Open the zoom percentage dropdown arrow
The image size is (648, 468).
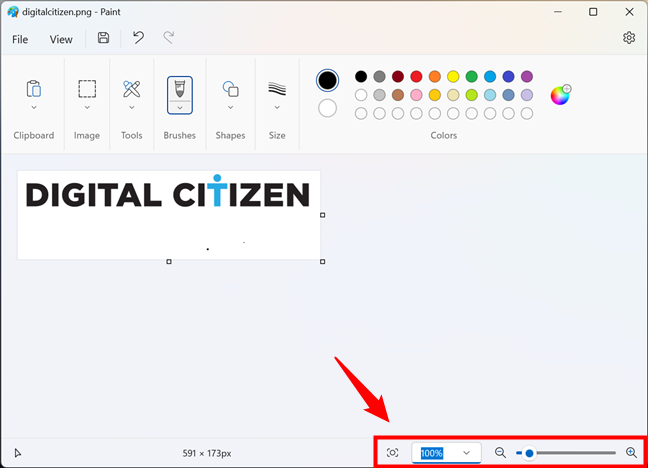click(x=467, y=453)
